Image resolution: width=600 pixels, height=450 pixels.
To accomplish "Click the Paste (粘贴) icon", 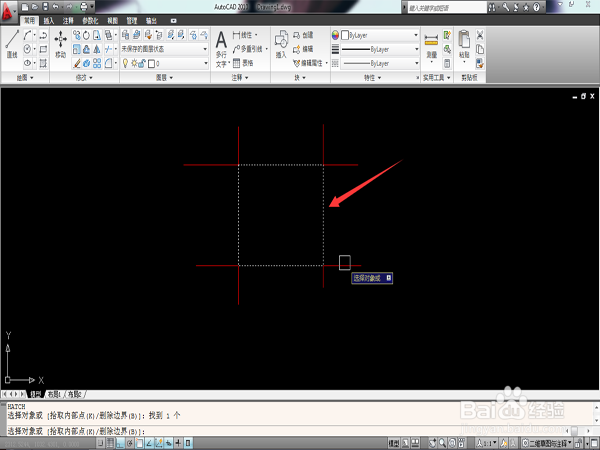I will pos(464,45).
